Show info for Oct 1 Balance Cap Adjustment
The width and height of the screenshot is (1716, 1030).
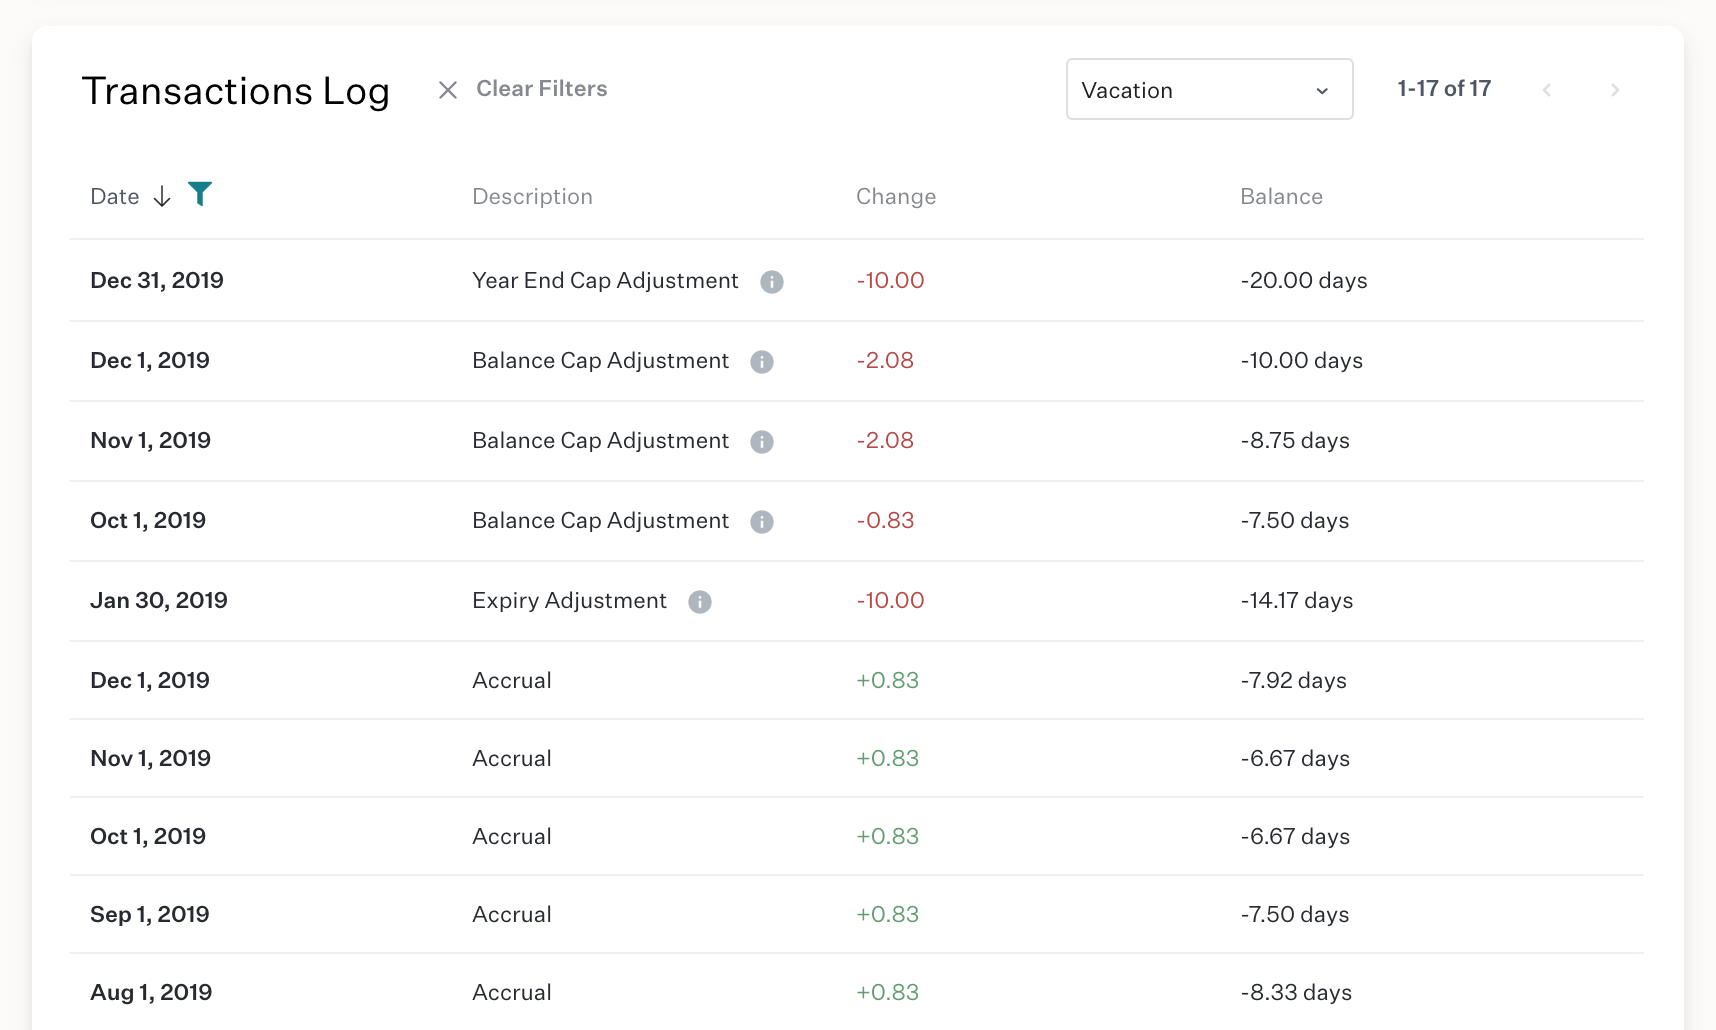point(762,522)
